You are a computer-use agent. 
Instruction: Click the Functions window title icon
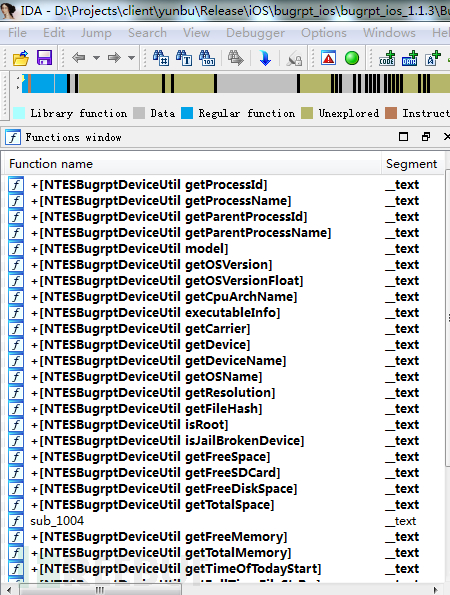pos(13,137)
